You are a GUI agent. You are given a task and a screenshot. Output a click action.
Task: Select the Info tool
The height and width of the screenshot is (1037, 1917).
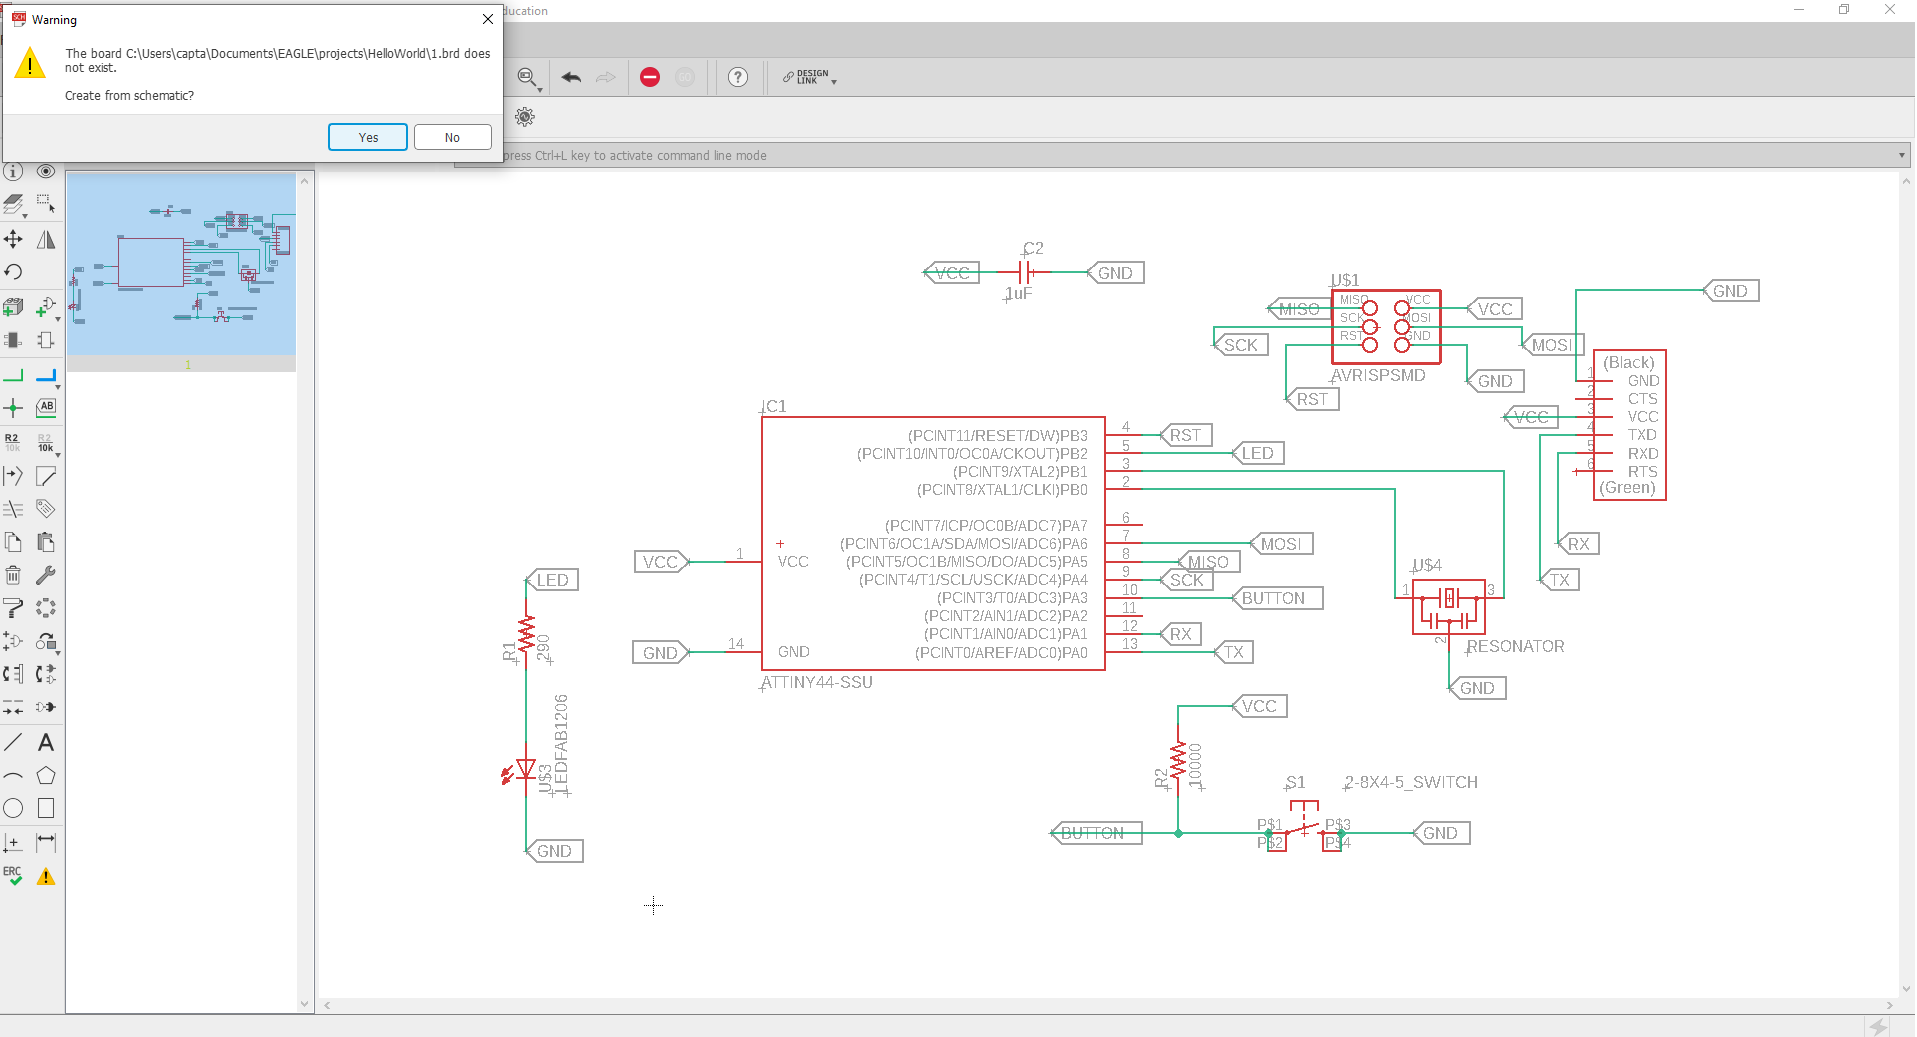(13, 171)
